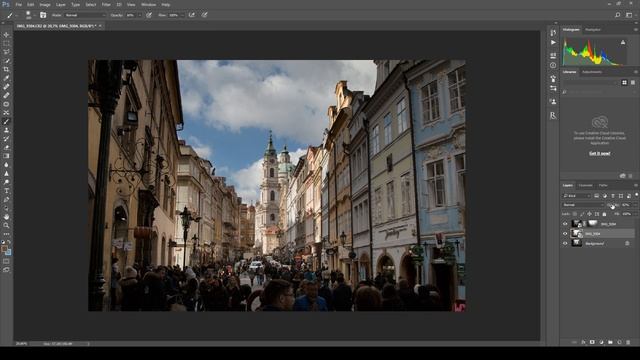Add a layer style fx
Image resolution: width=640 pixels, height=360 pixels.
click(583, 342)
